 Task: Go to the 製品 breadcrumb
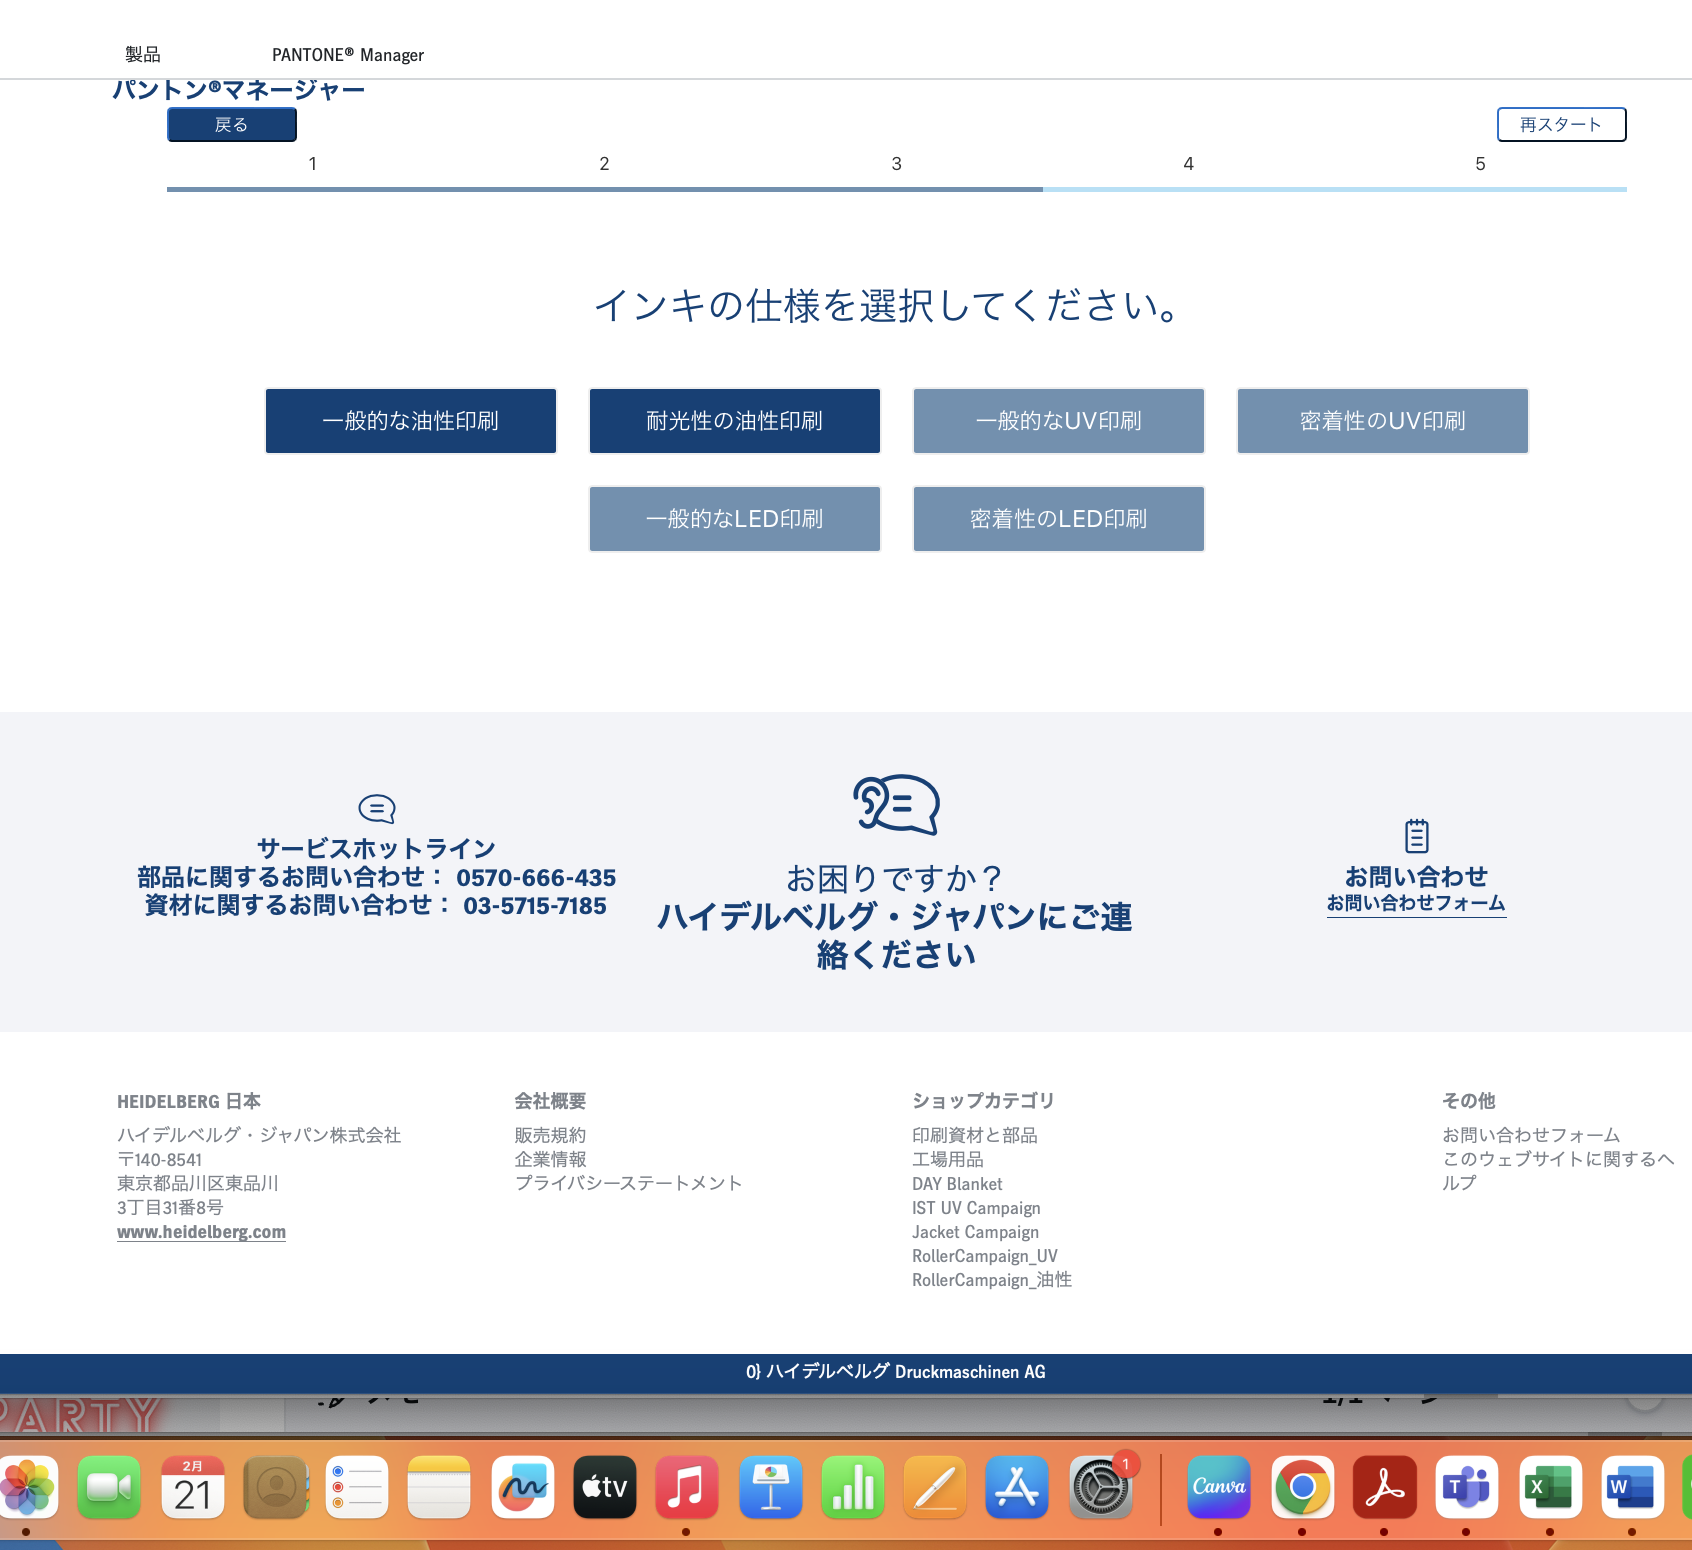tap(143, 55)
